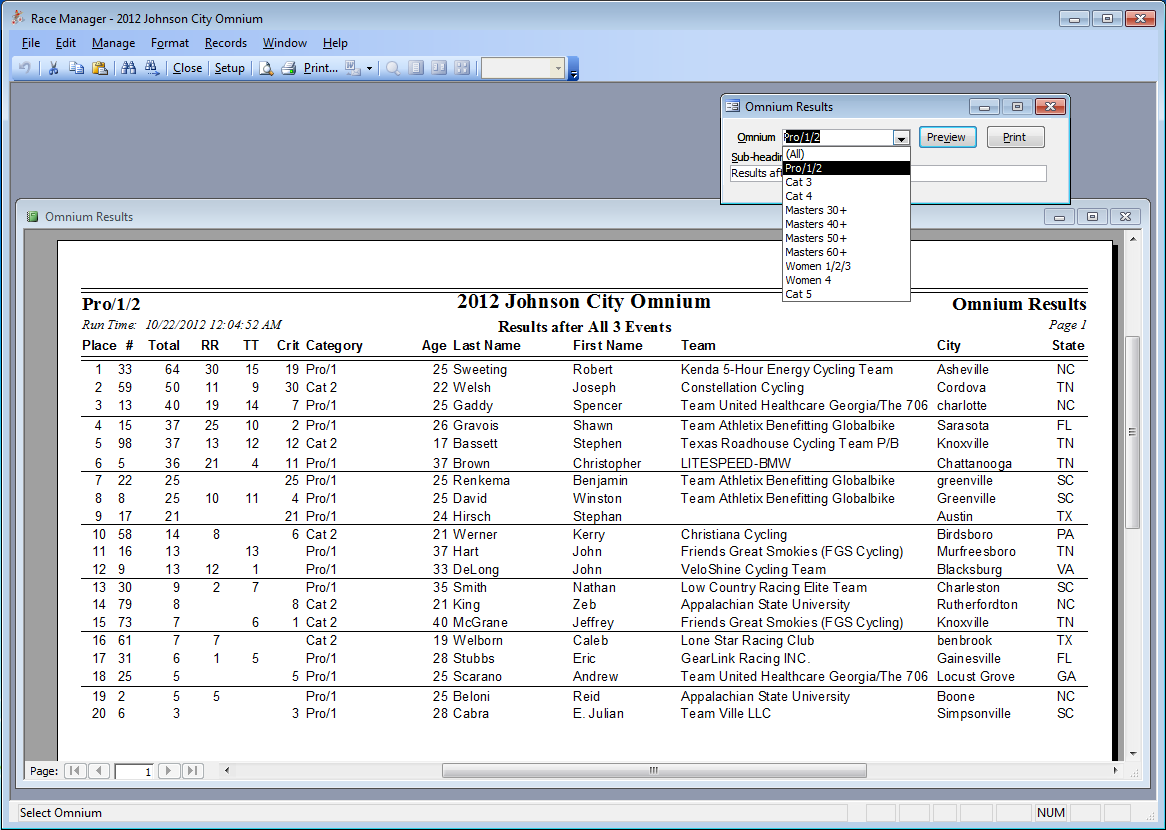Open Print Preview with the magnifier-page icon
The image size is (1166, 830).
coord(265,68)
